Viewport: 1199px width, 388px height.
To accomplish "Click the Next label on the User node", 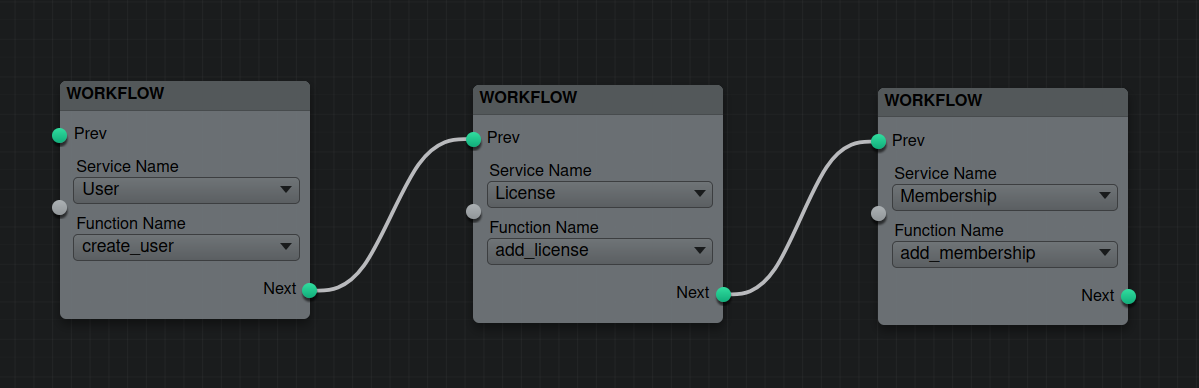I will [x=280, y=289].
